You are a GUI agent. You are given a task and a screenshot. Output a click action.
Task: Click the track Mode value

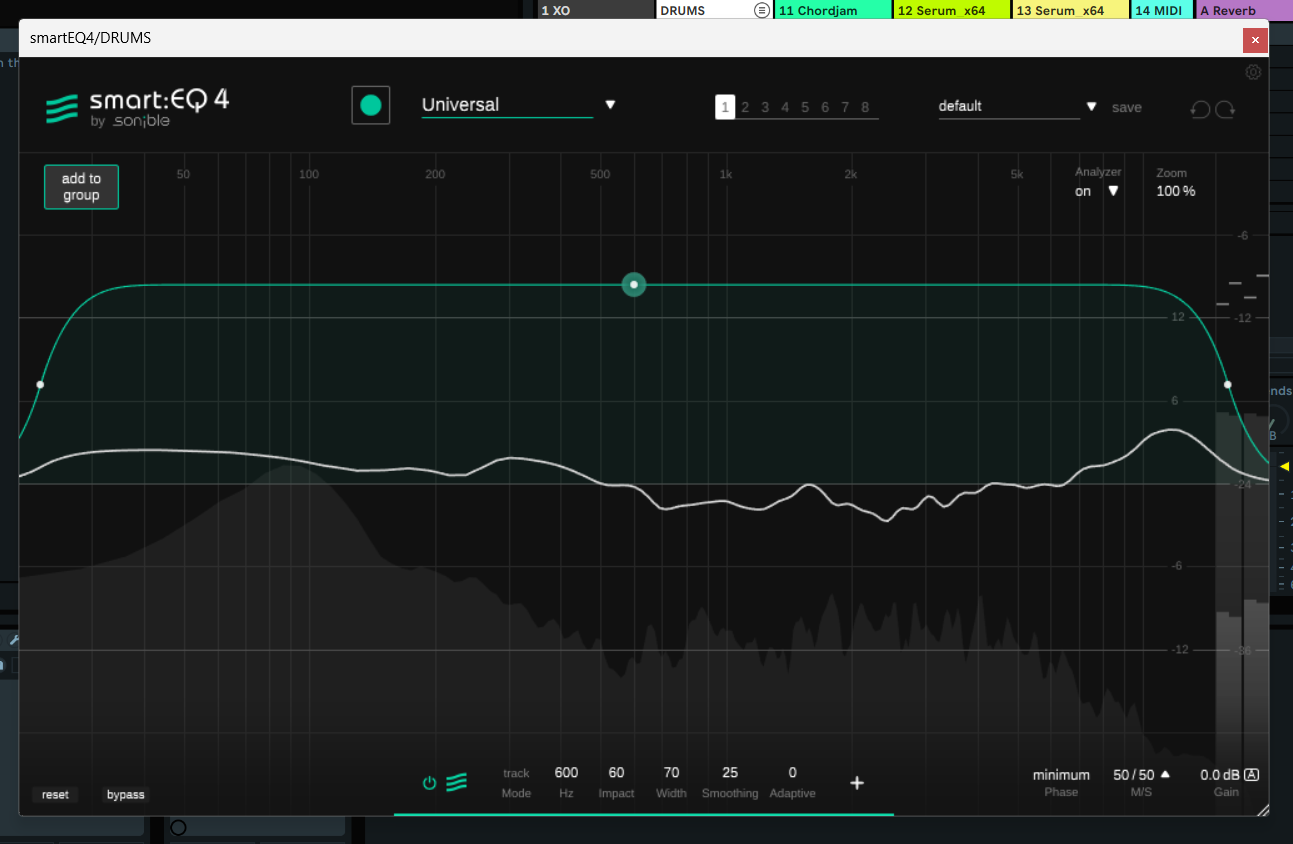coord(516,773)
